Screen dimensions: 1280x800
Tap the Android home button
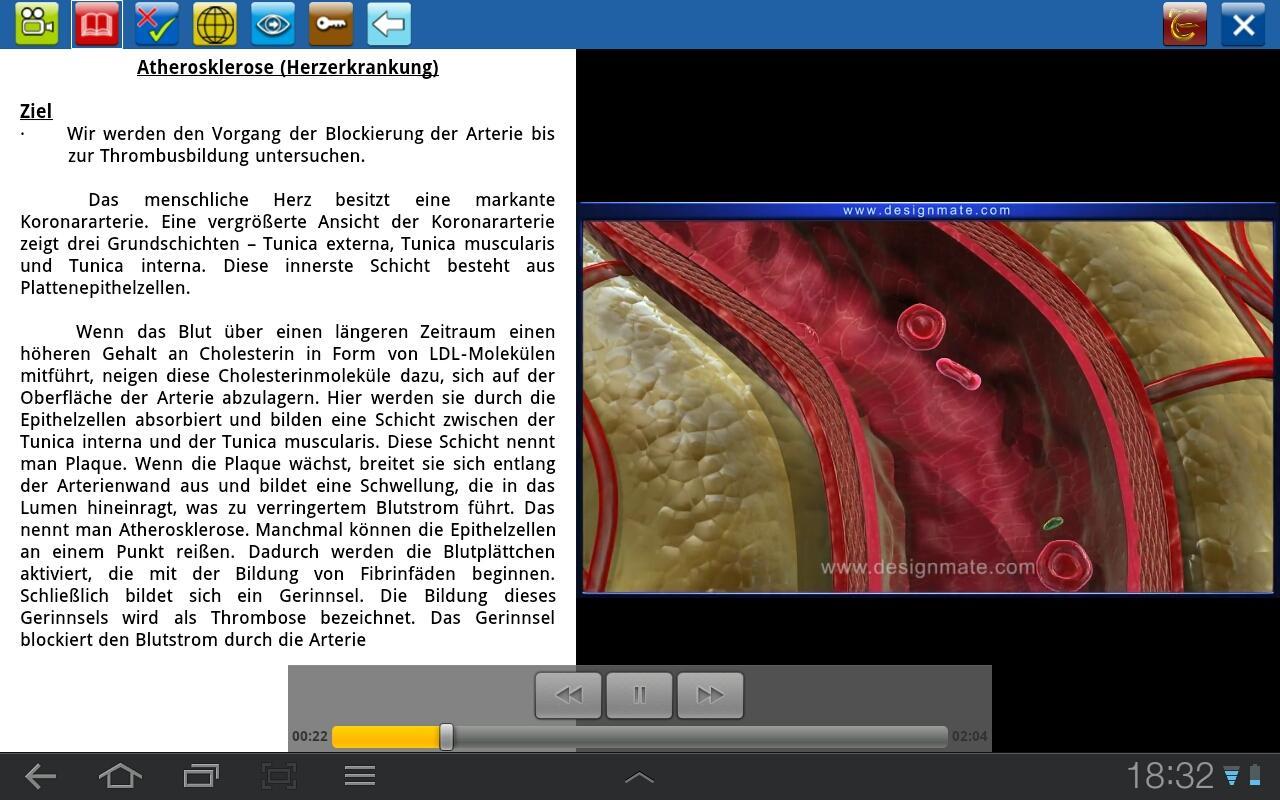120,776
